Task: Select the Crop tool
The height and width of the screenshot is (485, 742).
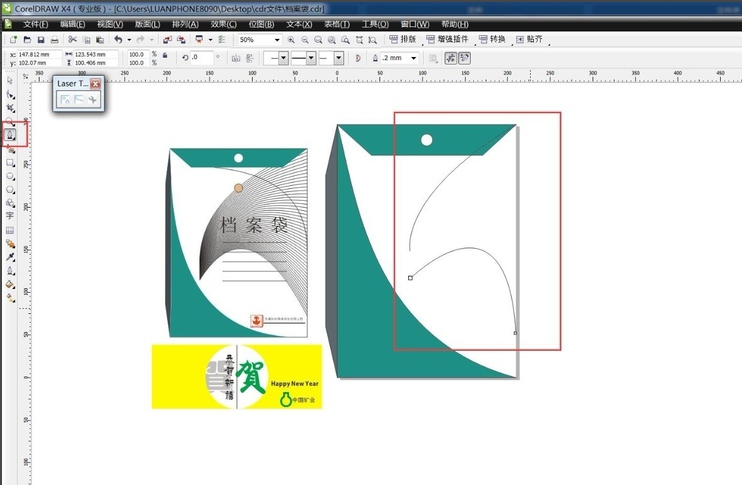Action: [10, 107]
